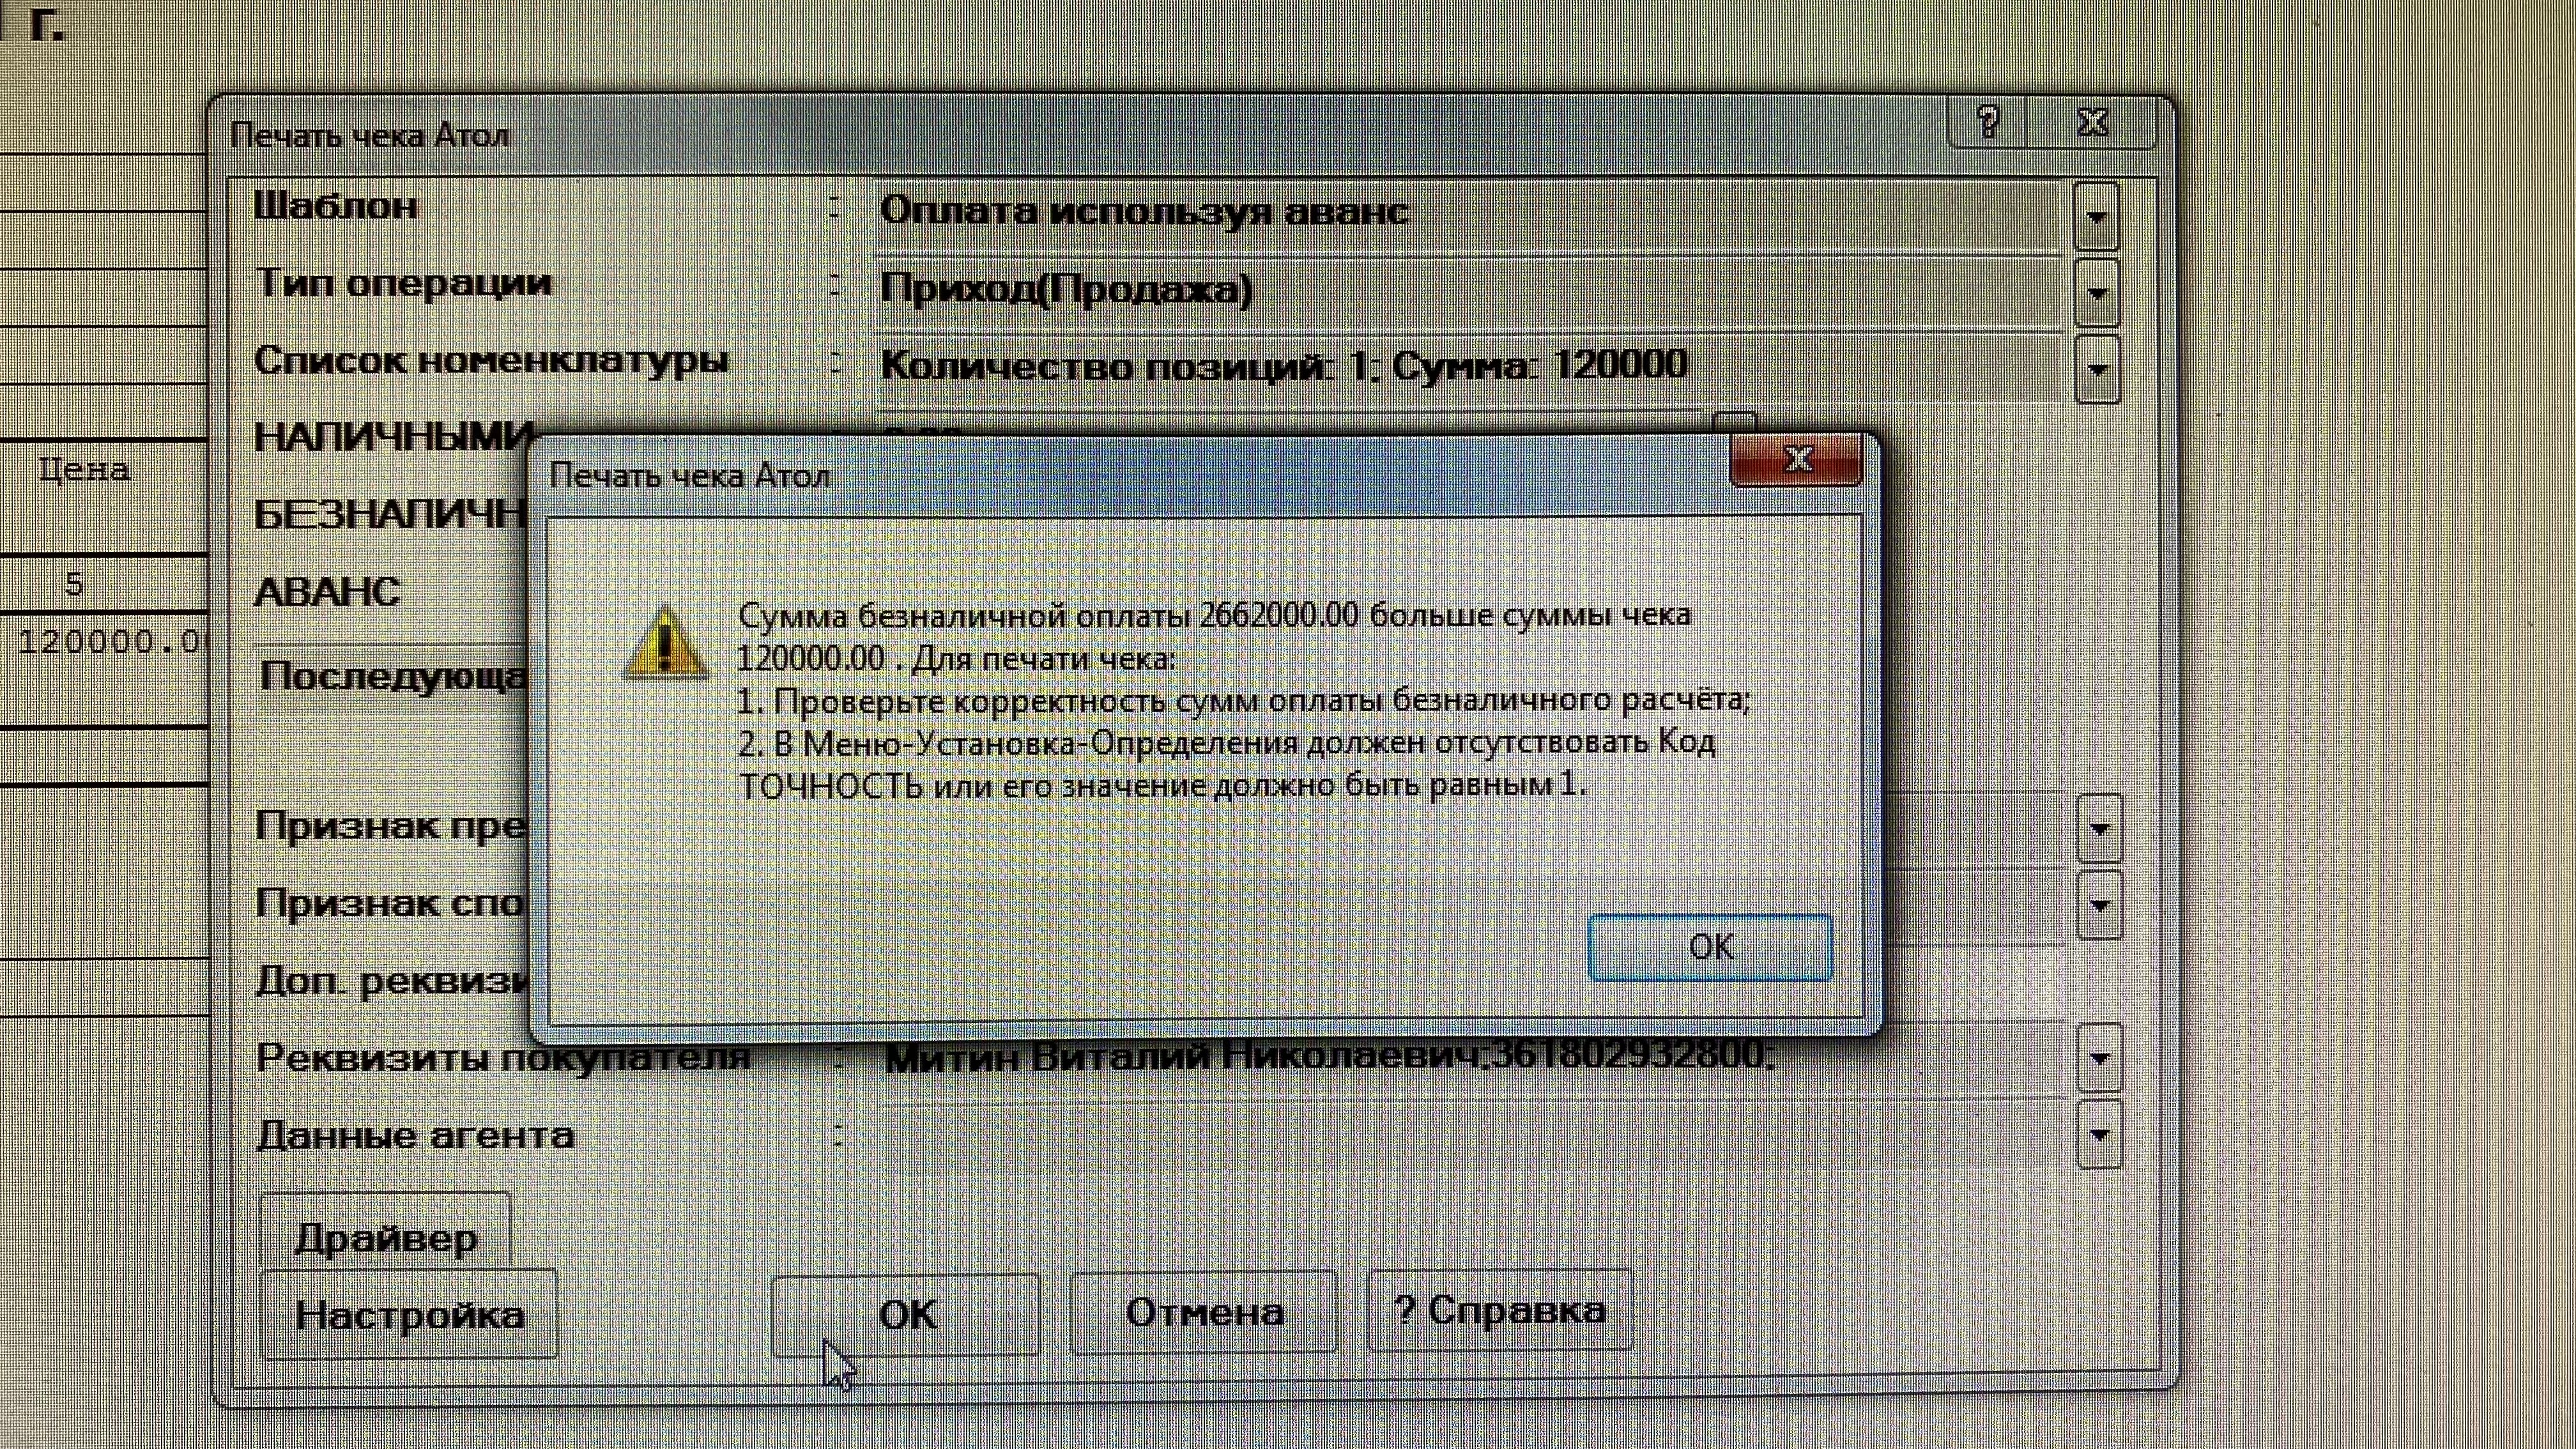The height and width of the screenshot is (1449, 2576).
Task: Open Настройка settings button
Action: pos(409,1314)
